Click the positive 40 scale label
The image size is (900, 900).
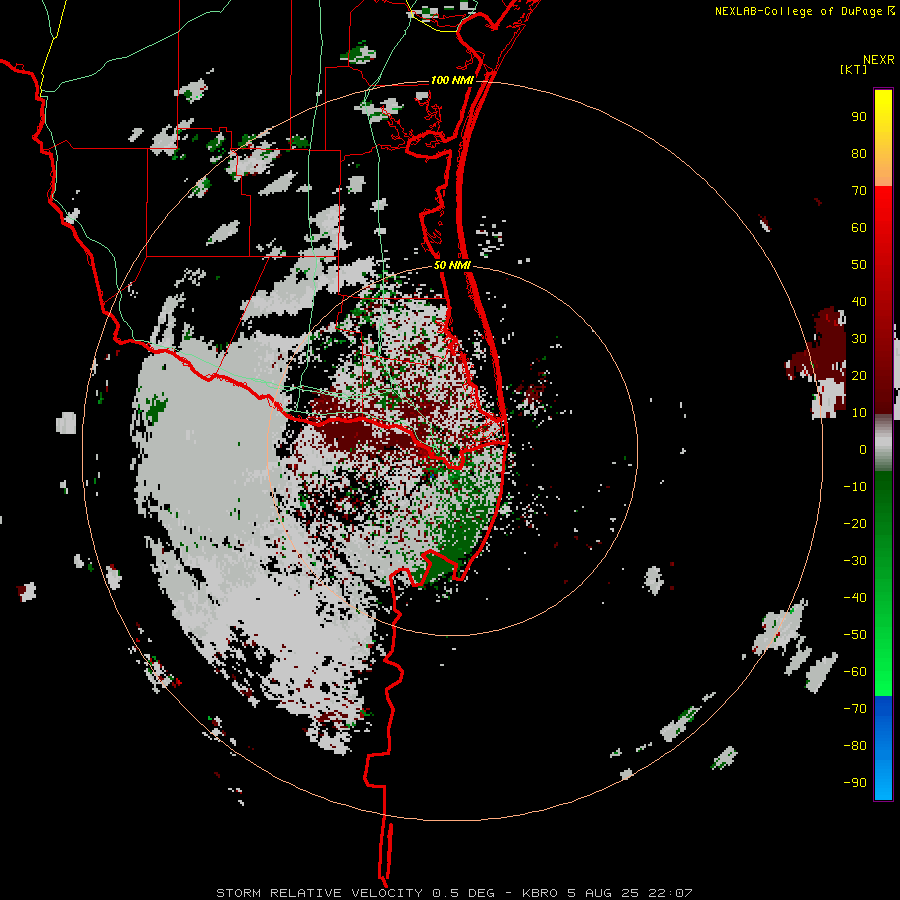(859, 302)
